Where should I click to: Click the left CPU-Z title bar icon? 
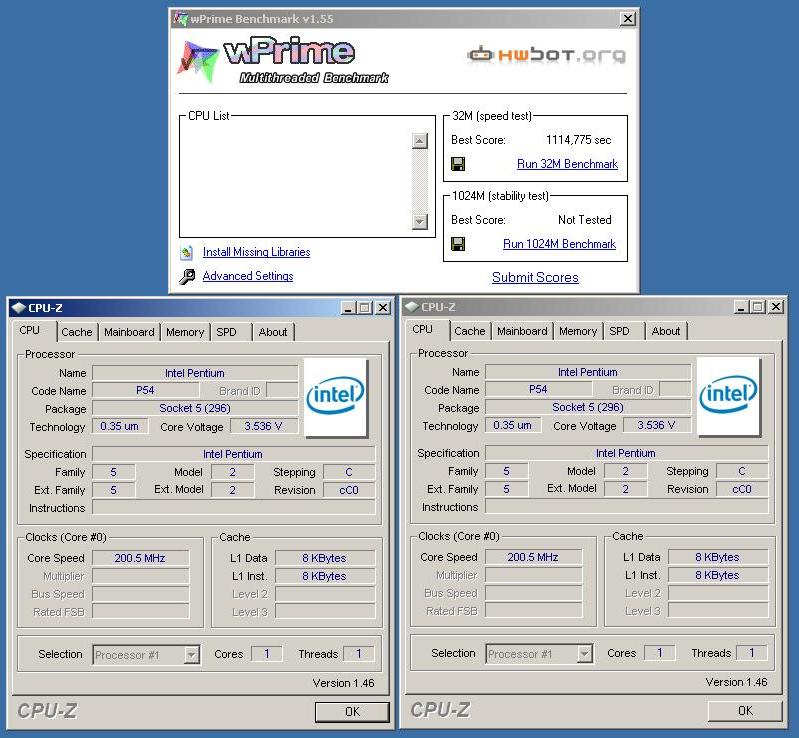pyautogui.click(x=19, y=307)
